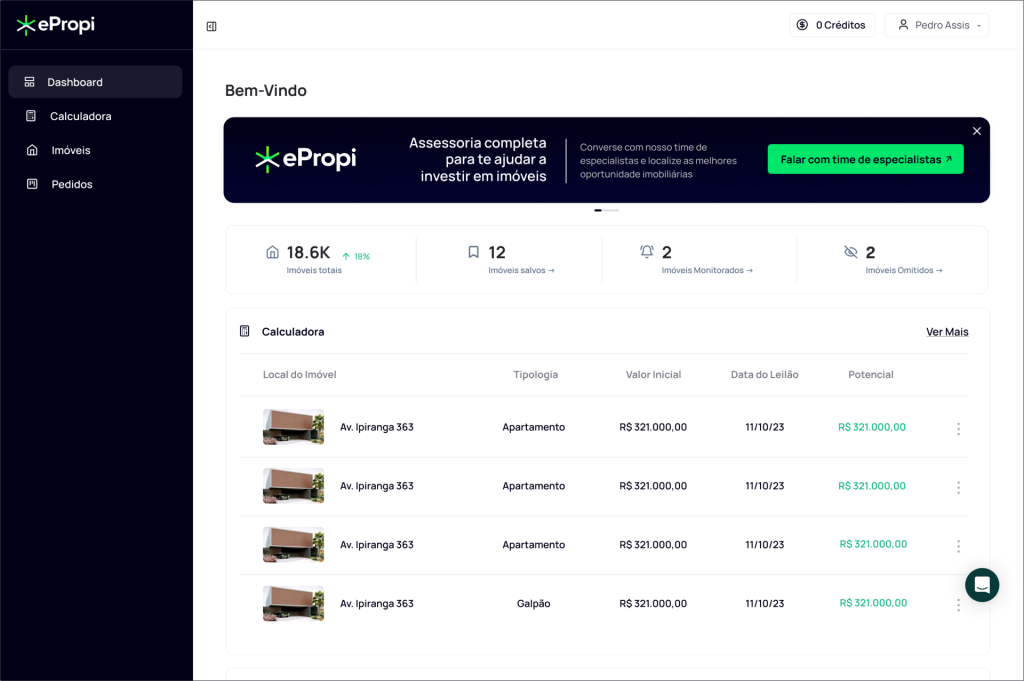Image resolution: width=1024 pixels, height=681 pixels.
Task: Click the Valor Inicial column header
Action: pos(653,375)
